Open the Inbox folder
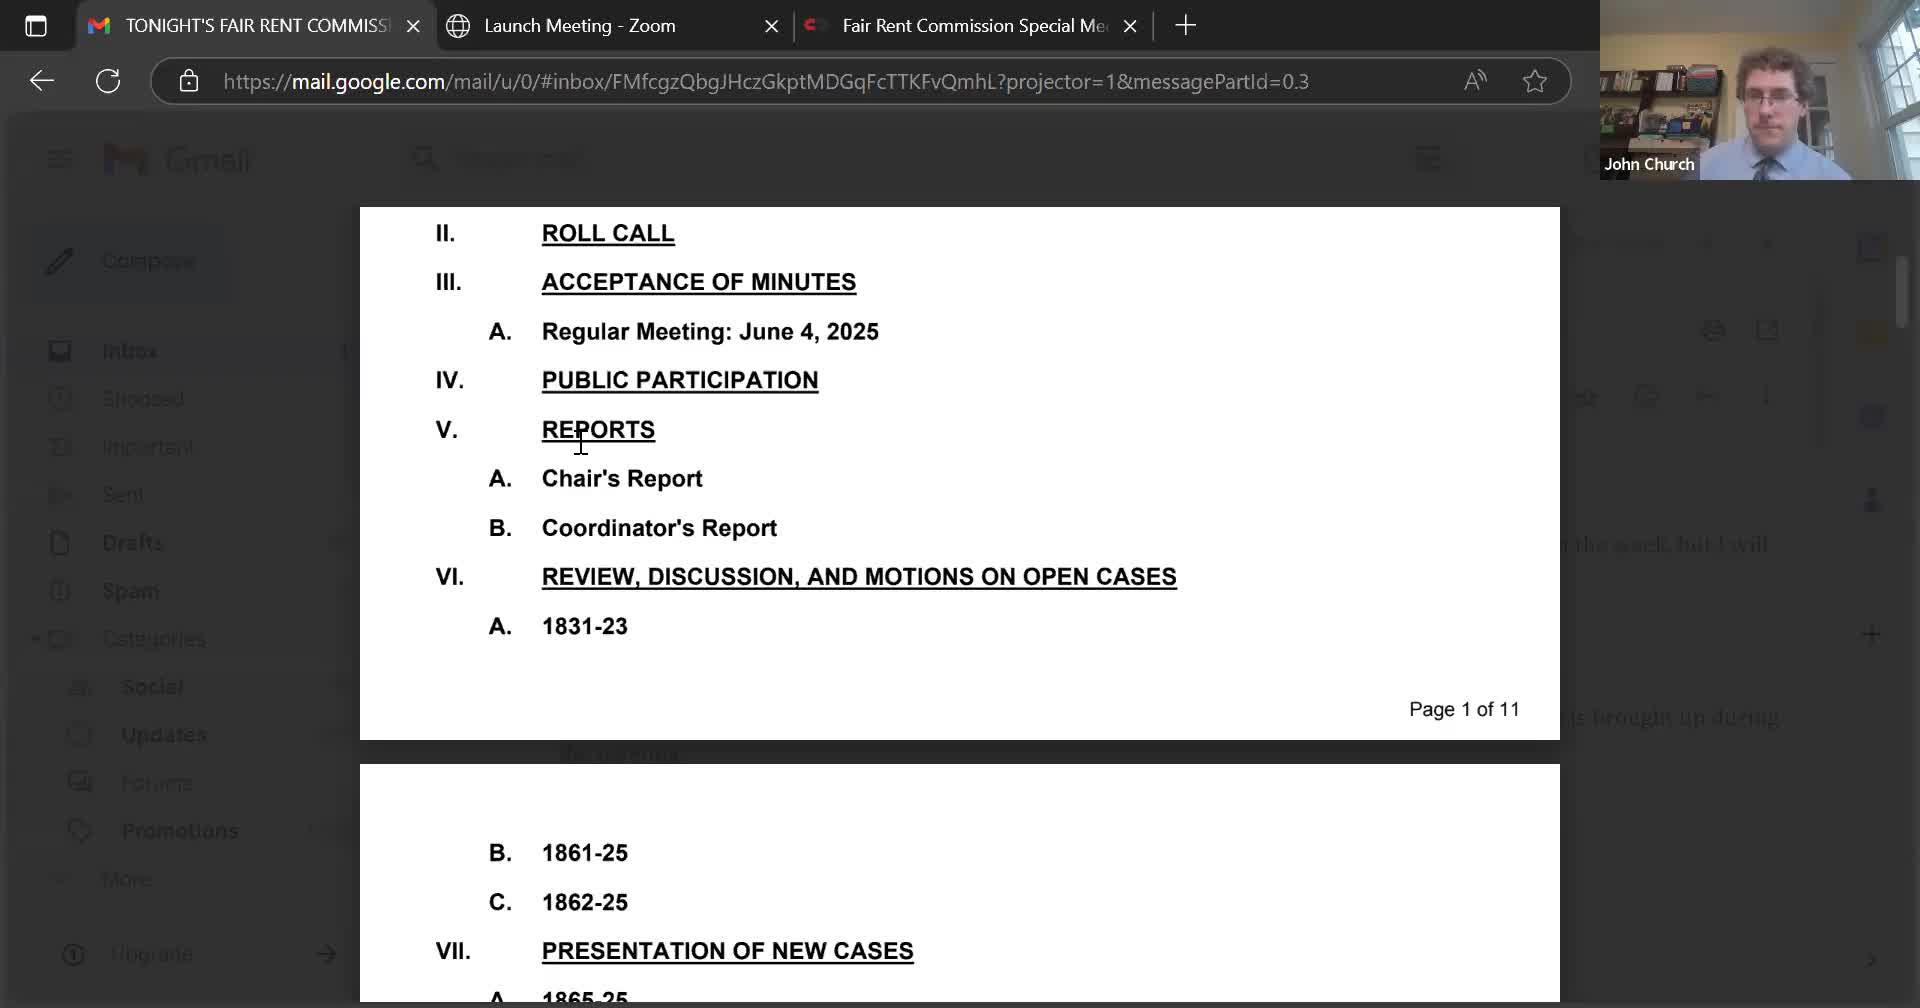Screen dimensions: 1920x1008 coord(130,351)
